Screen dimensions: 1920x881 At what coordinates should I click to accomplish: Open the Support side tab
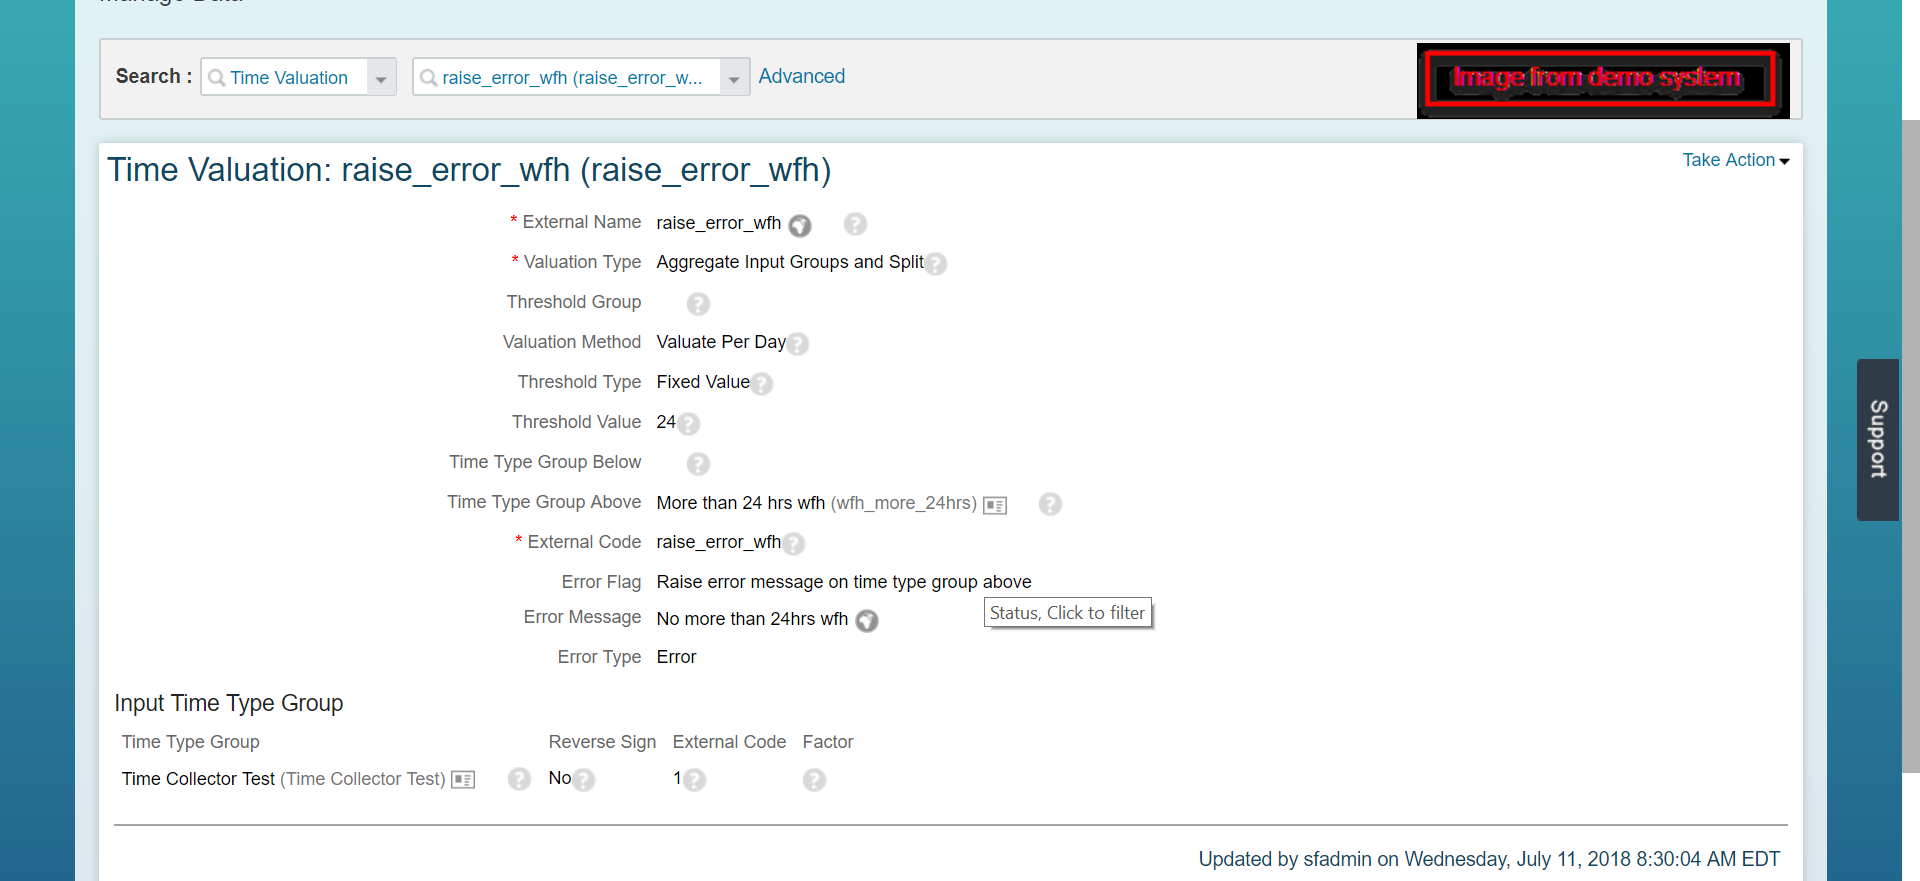click(x=1878, y=440)
